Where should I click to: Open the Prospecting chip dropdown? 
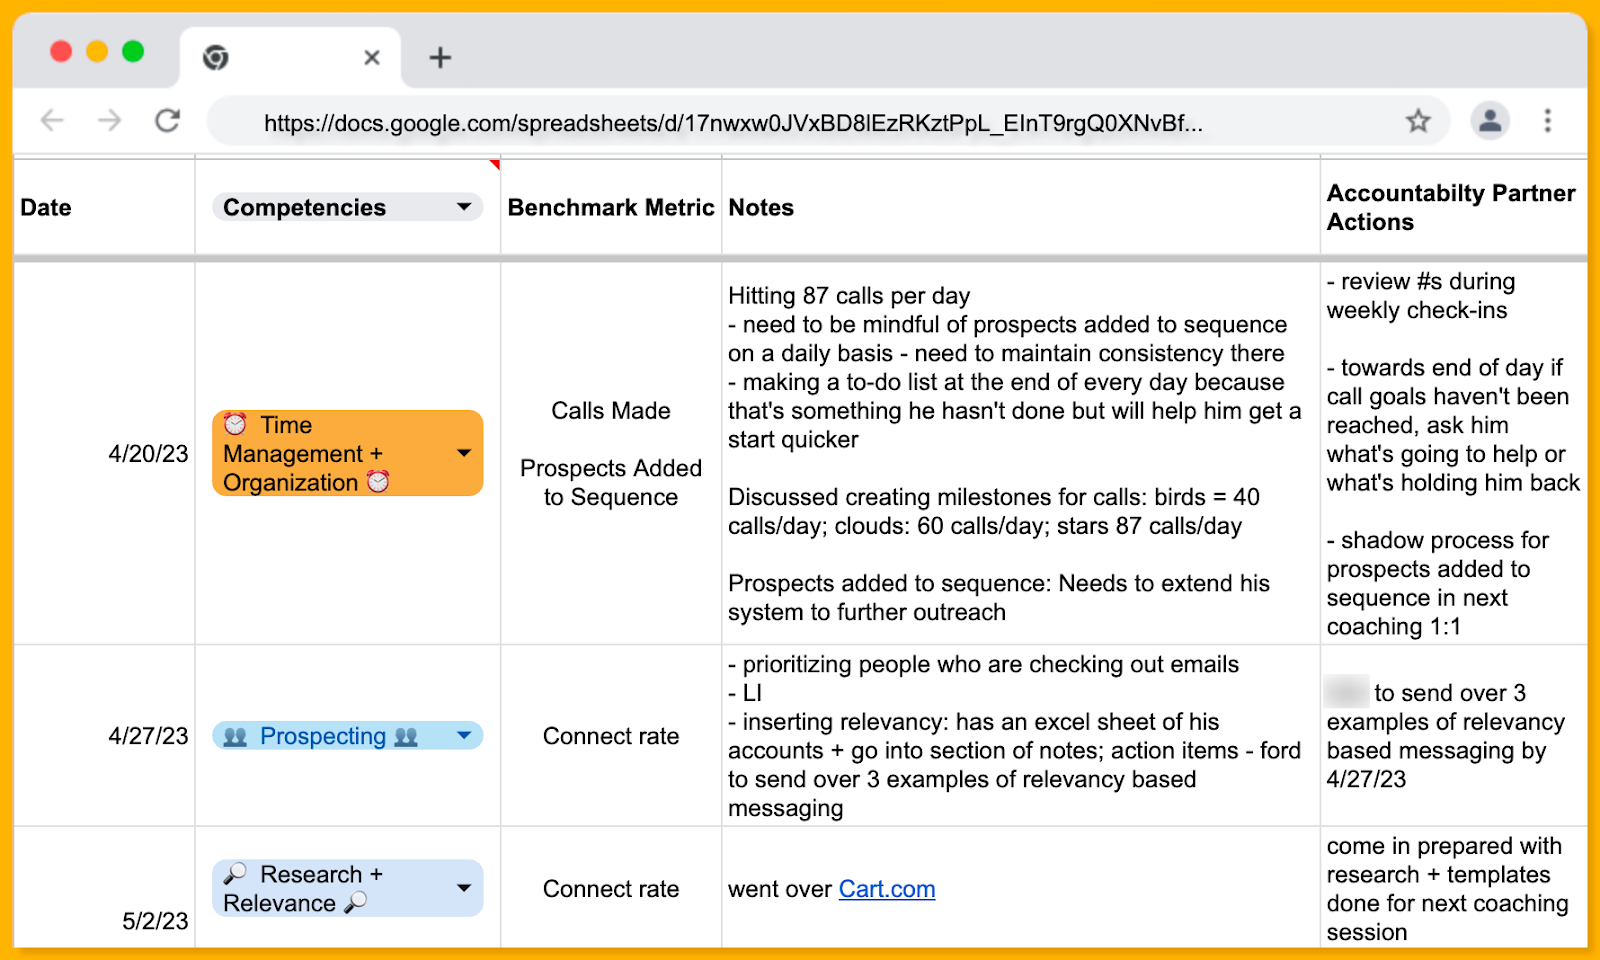click(464, 736)
